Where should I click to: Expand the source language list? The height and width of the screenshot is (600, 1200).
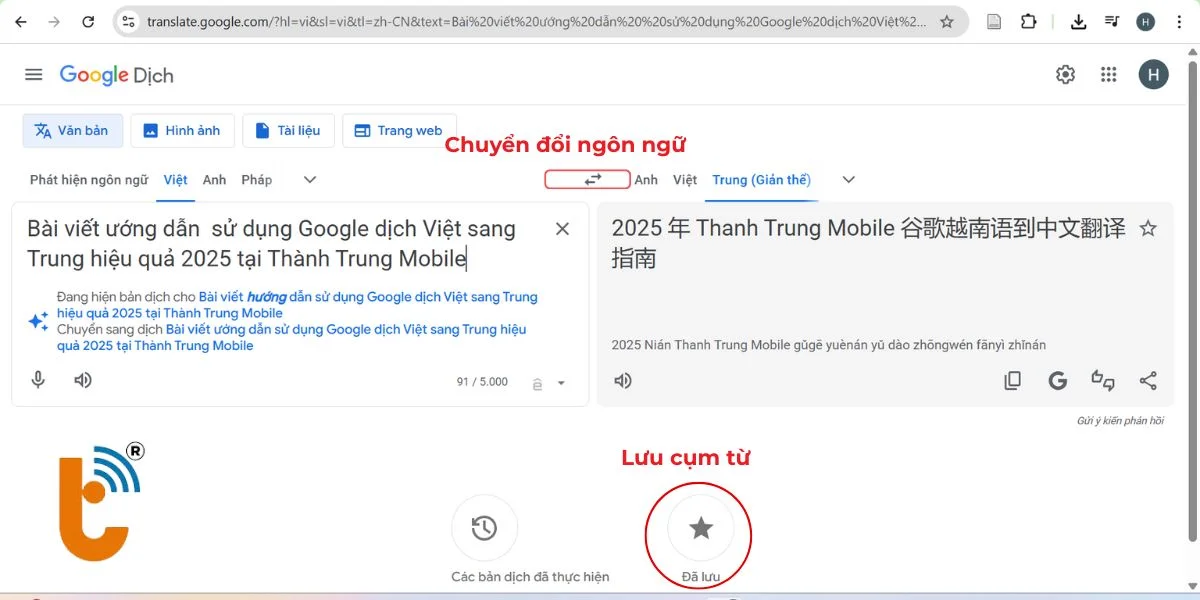[x=309, y=180]
